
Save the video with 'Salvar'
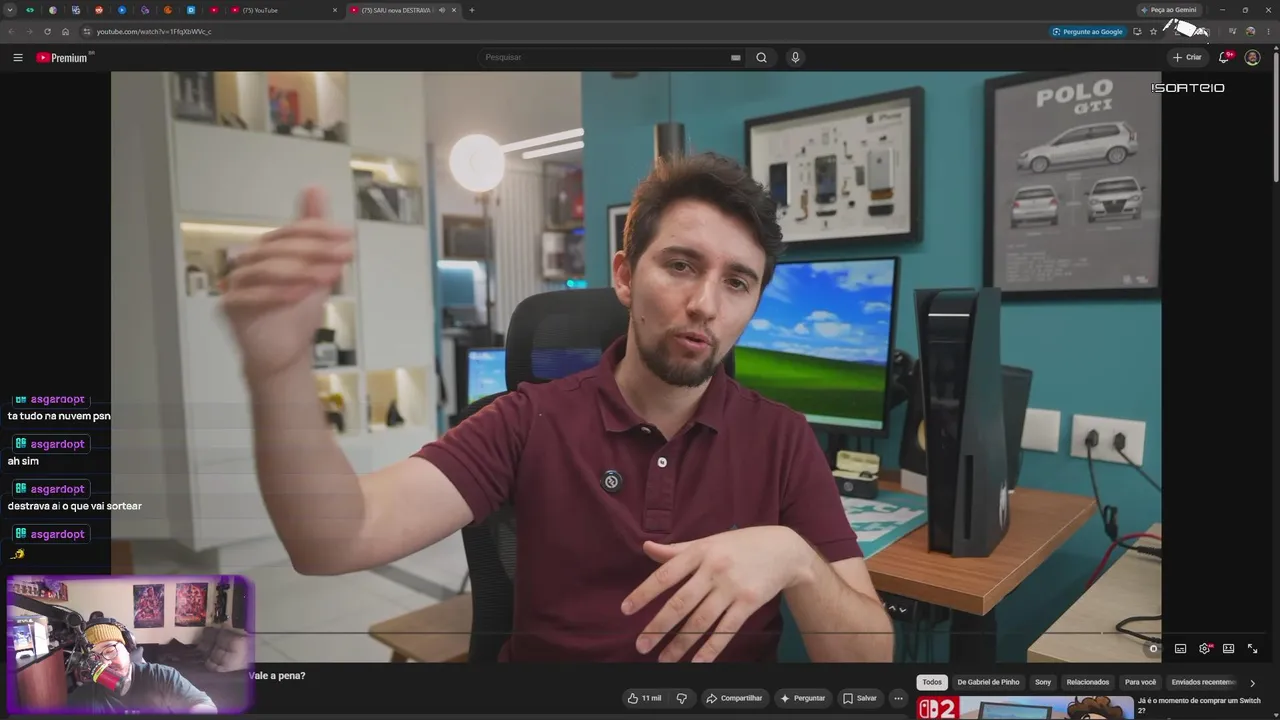[859, 698]
